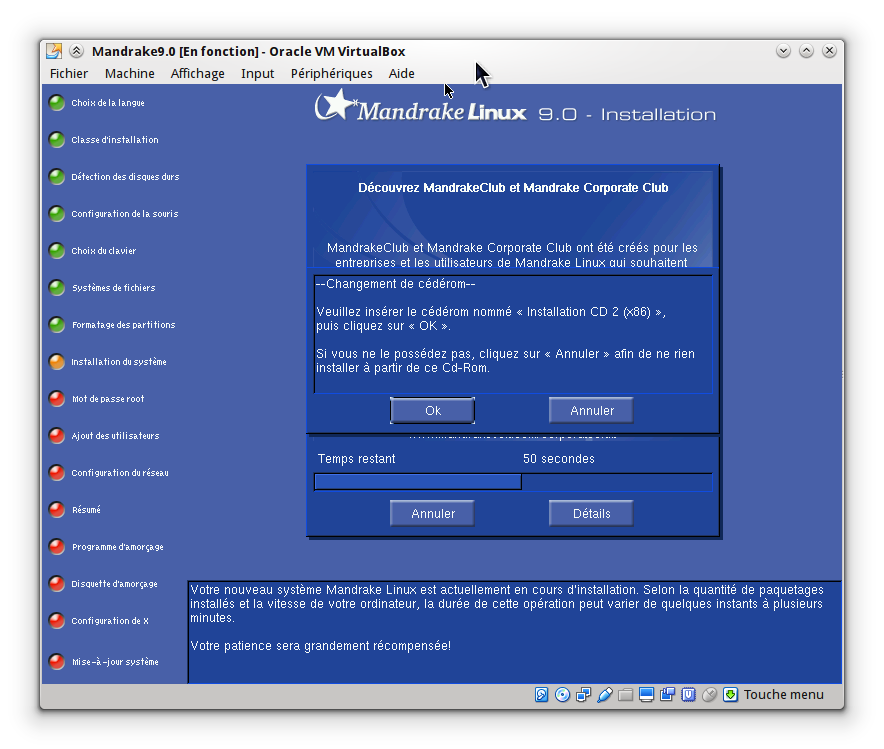Maximize the VirtualBox window
This screenshot has height=749, width=884.
[806, 51]
